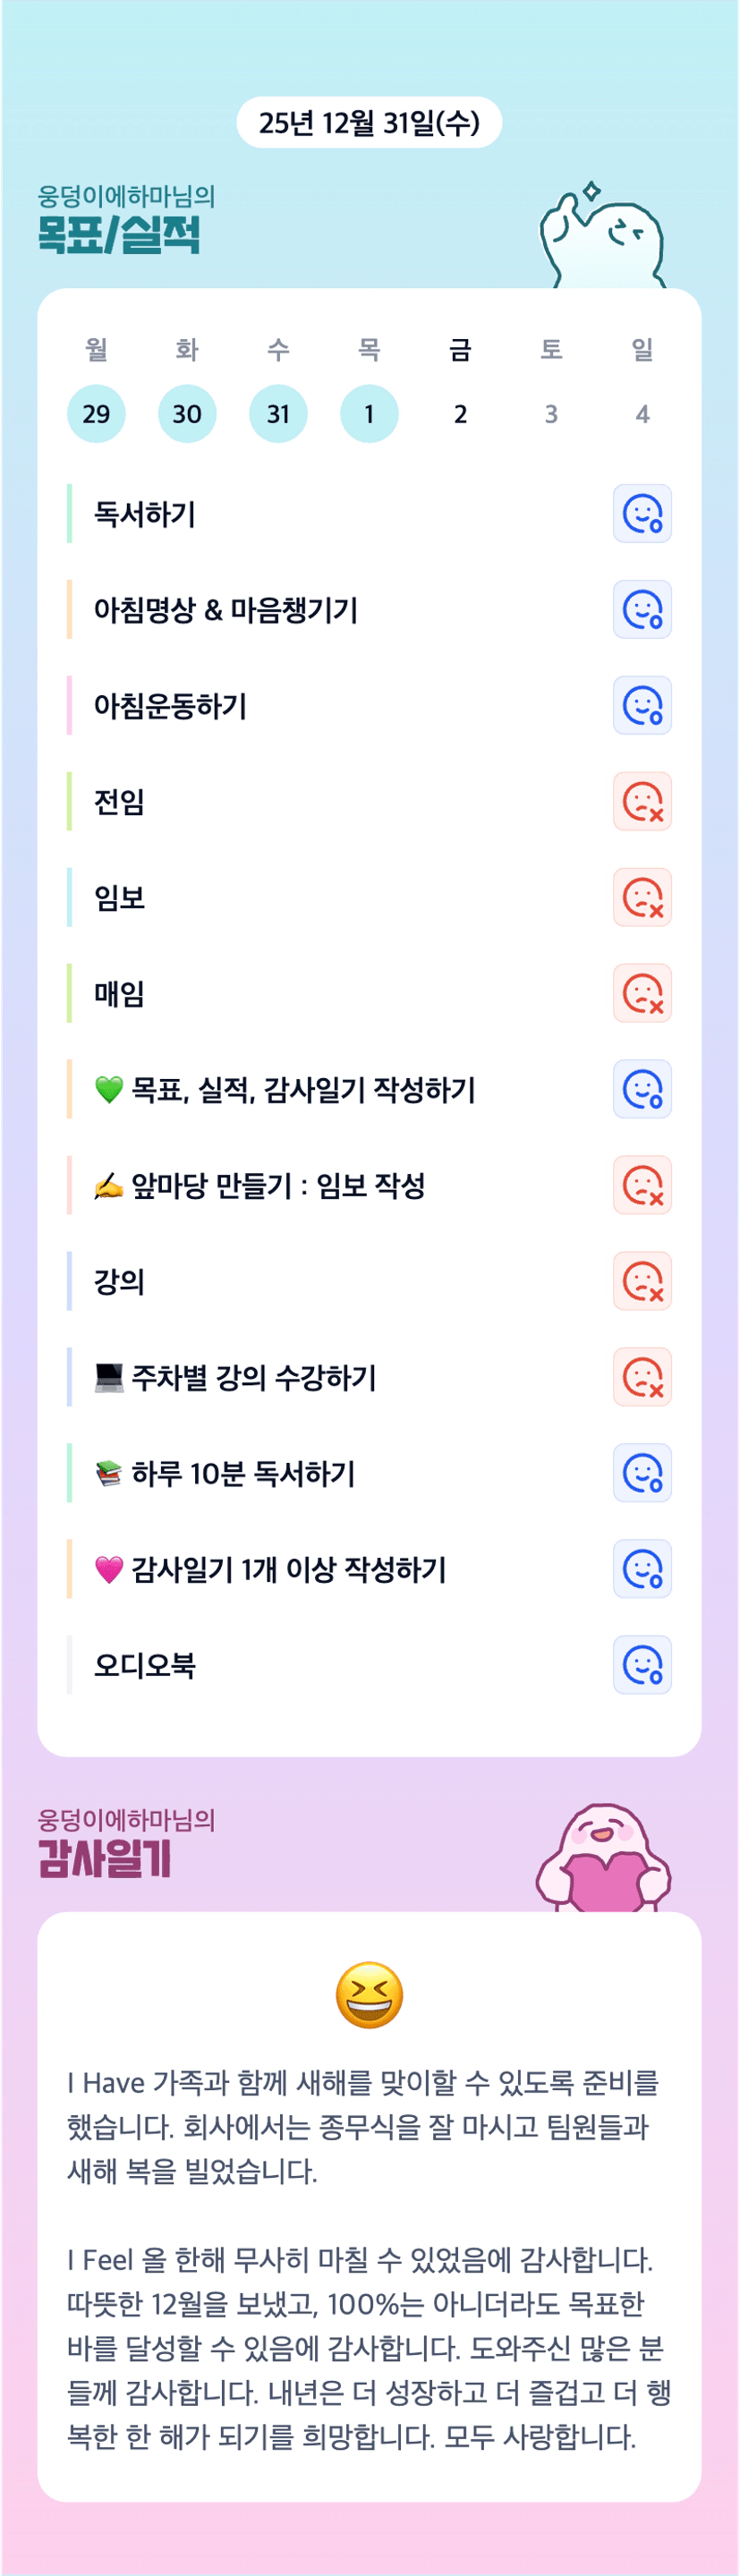Image resolution: width=740 pixels, height=2576 pixels.
Task: Click the pink heart-holding mascot
Action: [x=603, y=1860]
